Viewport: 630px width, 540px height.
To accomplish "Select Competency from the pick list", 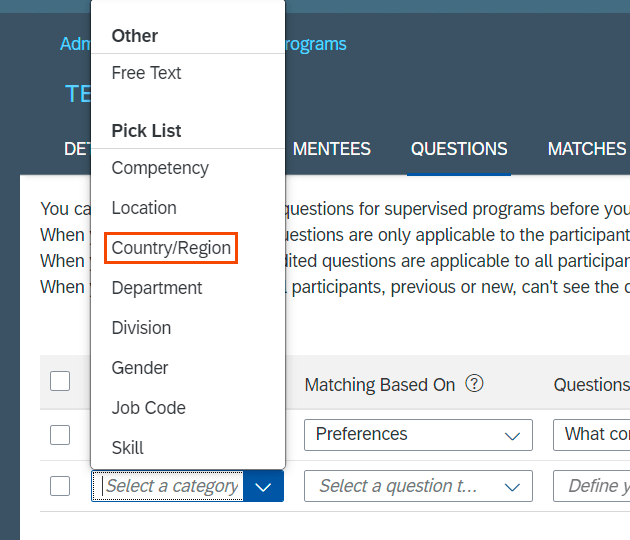I will pos(160,168).
